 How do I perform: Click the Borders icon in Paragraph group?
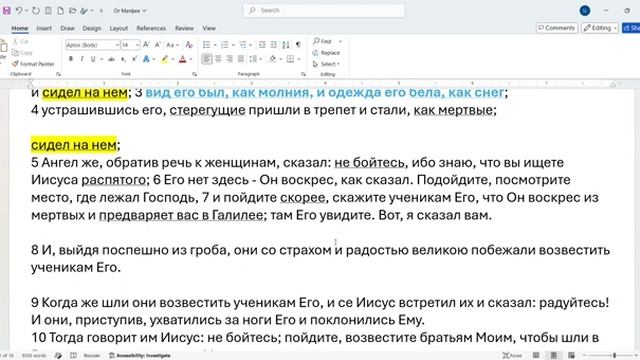point(290,59)
